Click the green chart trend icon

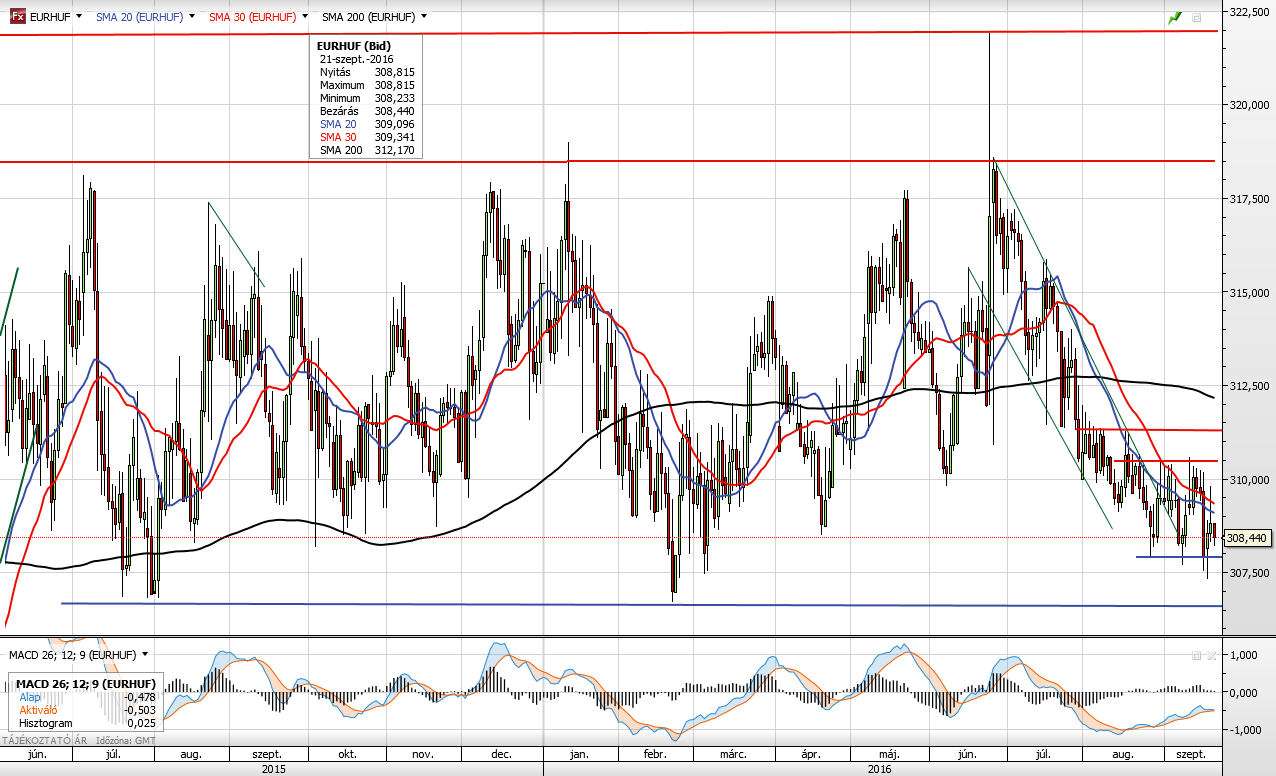point(1175,17)
